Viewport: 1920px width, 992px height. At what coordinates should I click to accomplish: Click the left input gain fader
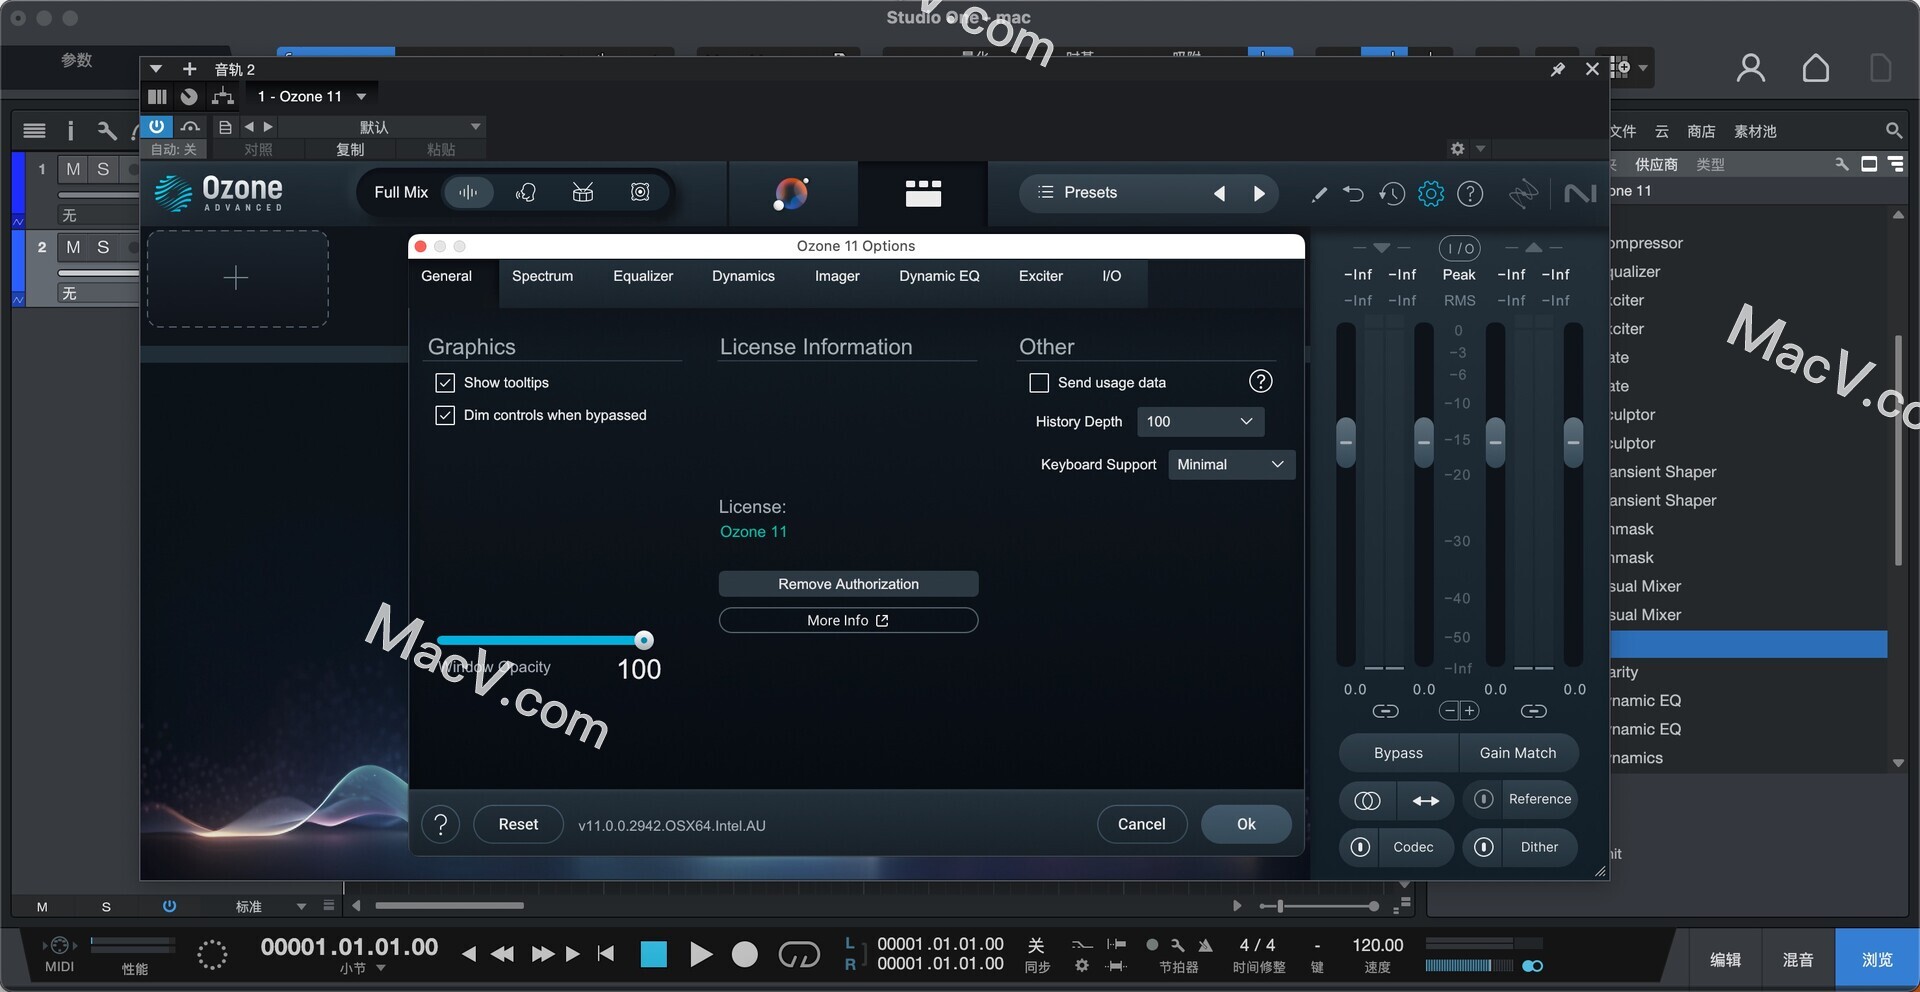tap(1346, 441)
